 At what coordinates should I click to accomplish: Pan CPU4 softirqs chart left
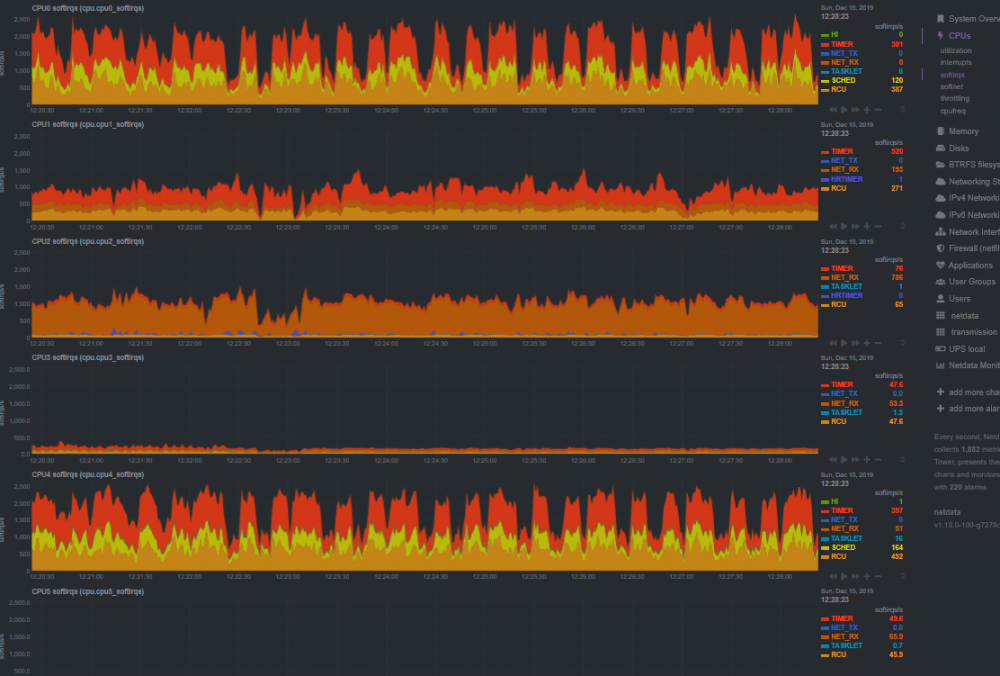[833, 576]
